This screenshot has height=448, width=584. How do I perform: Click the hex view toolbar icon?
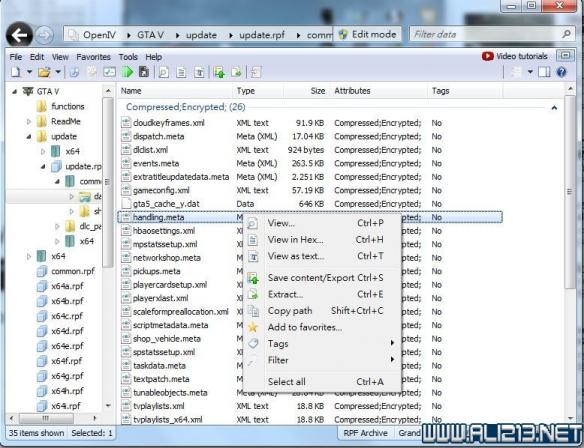pos(181,72)
